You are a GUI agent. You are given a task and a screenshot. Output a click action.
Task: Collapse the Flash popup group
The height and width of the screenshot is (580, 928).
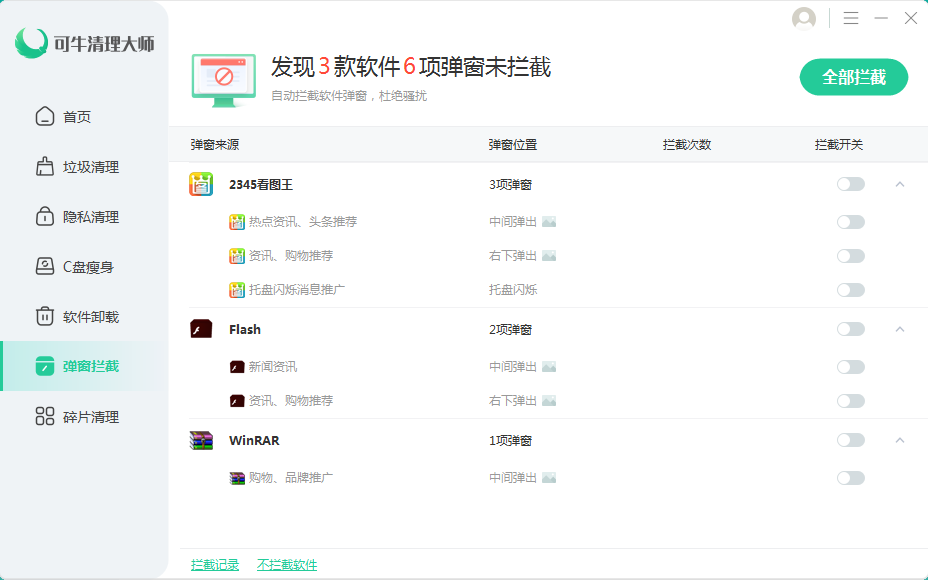coord(900,329)
